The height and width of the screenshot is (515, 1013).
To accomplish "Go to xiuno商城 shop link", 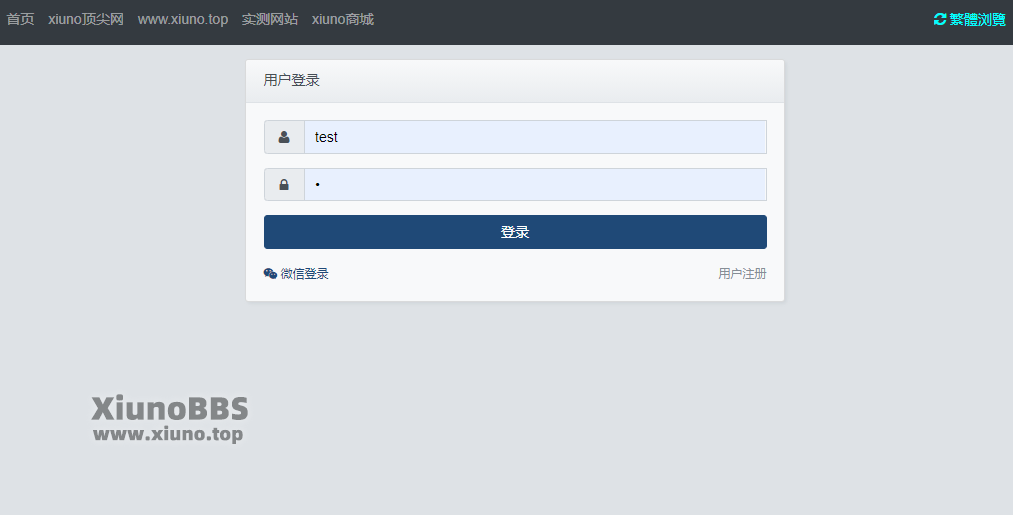I will point(343,19).
